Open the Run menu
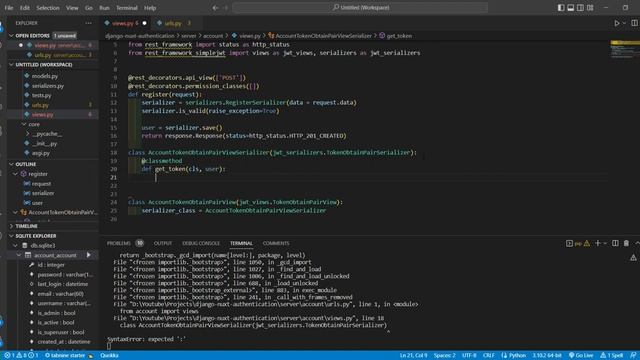 (x=104, y=8)
